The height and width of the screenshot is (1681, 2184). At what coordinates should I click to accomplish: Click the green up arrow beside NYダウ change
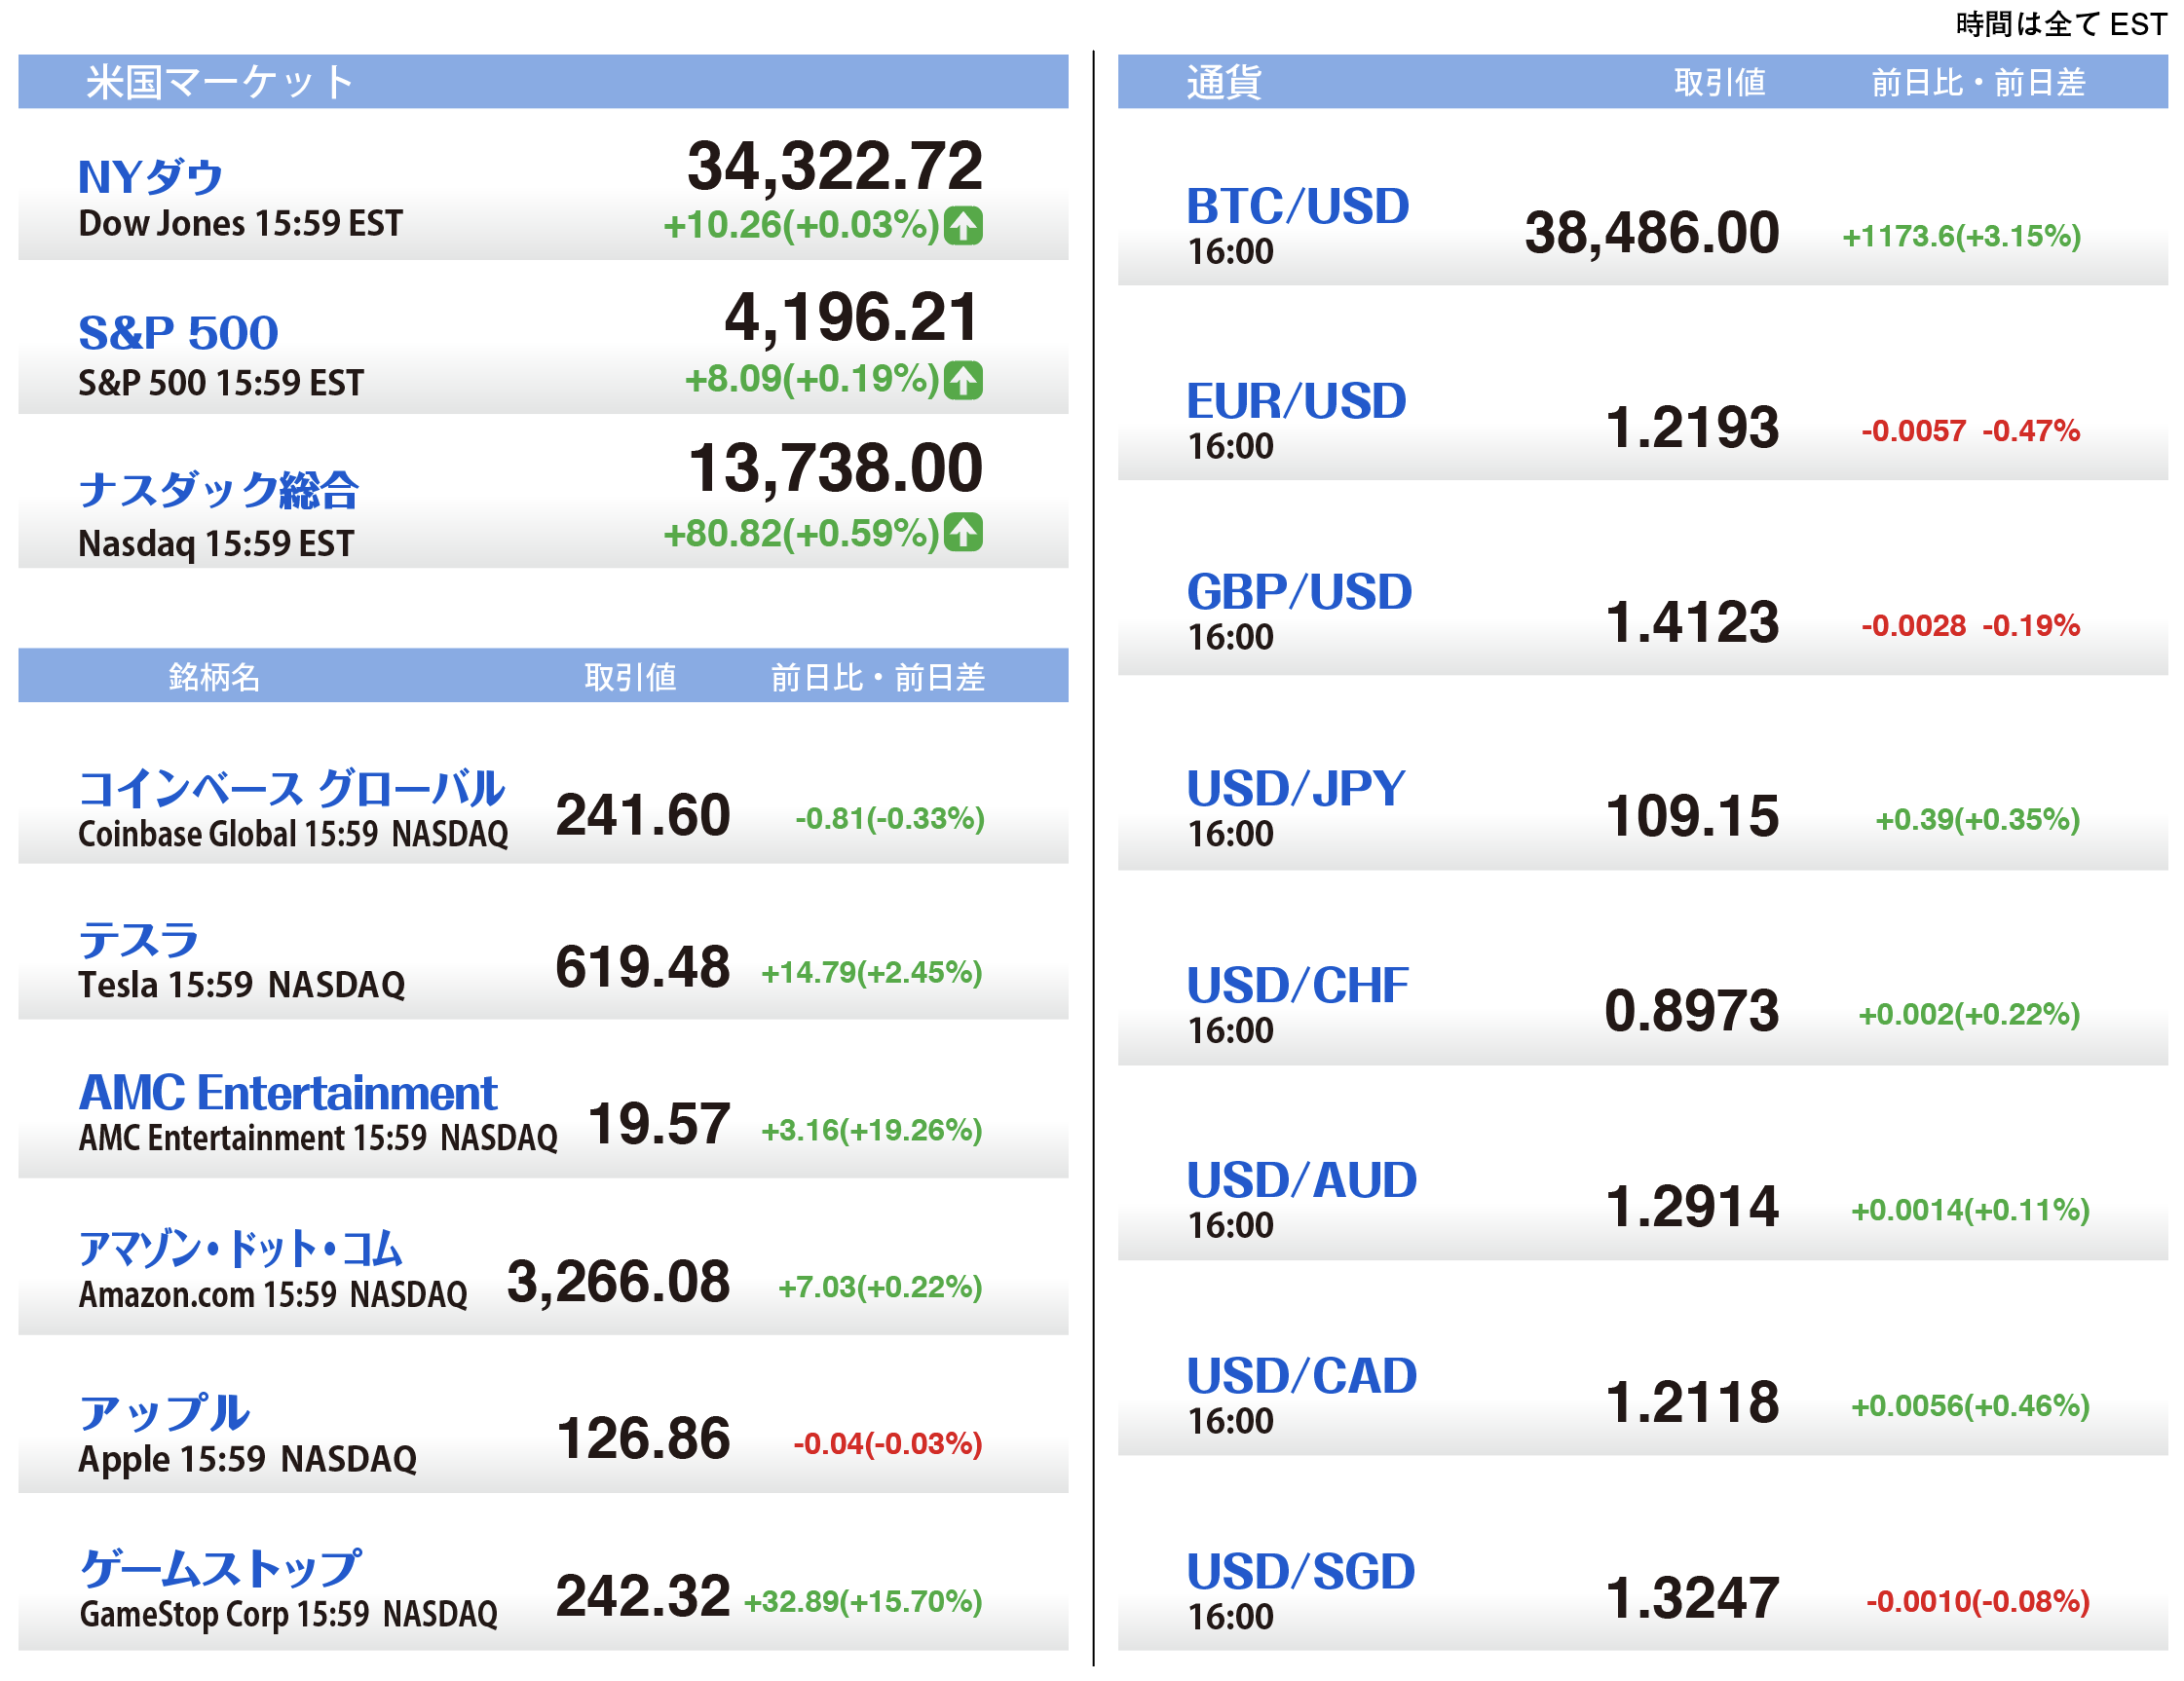963,226
